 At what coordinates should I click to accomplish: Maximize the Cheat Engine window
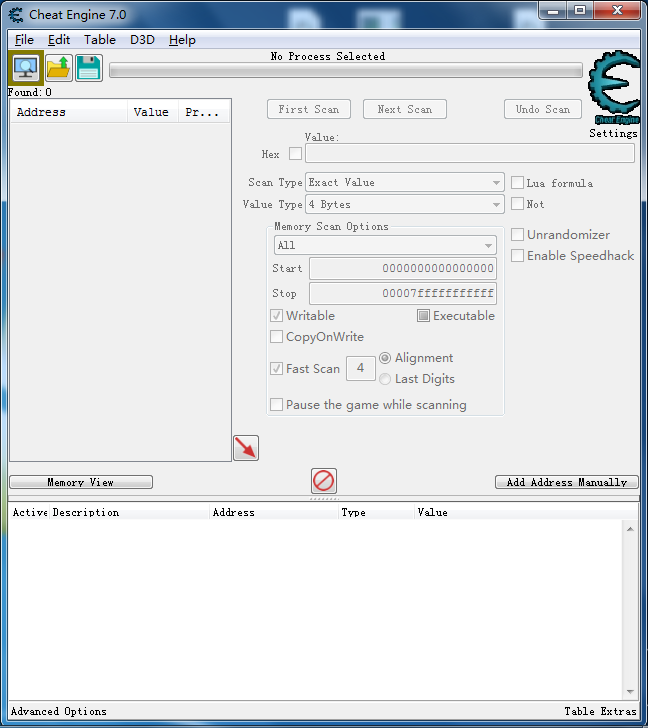[580, 10]
